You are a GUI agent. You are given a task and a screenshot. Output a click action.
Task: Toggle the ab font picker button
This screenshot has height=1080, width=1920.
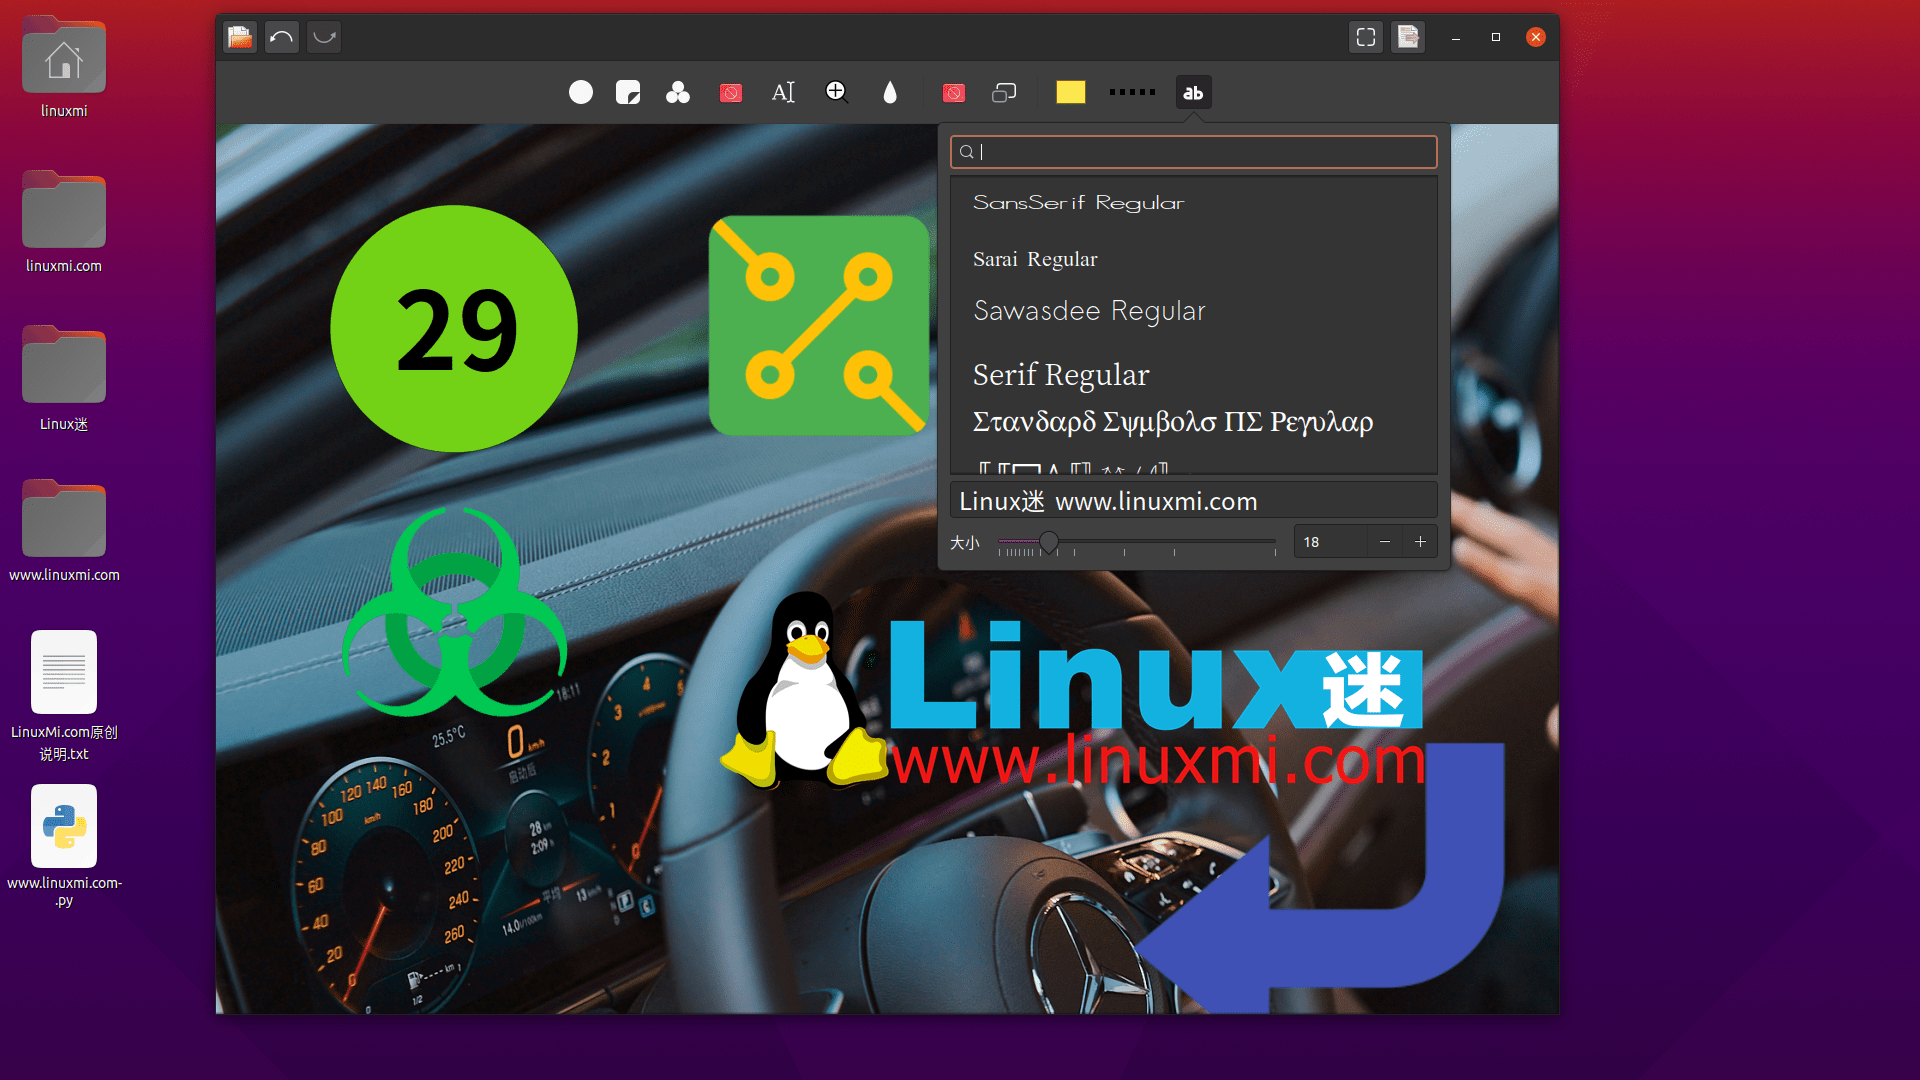point(1193,92)
